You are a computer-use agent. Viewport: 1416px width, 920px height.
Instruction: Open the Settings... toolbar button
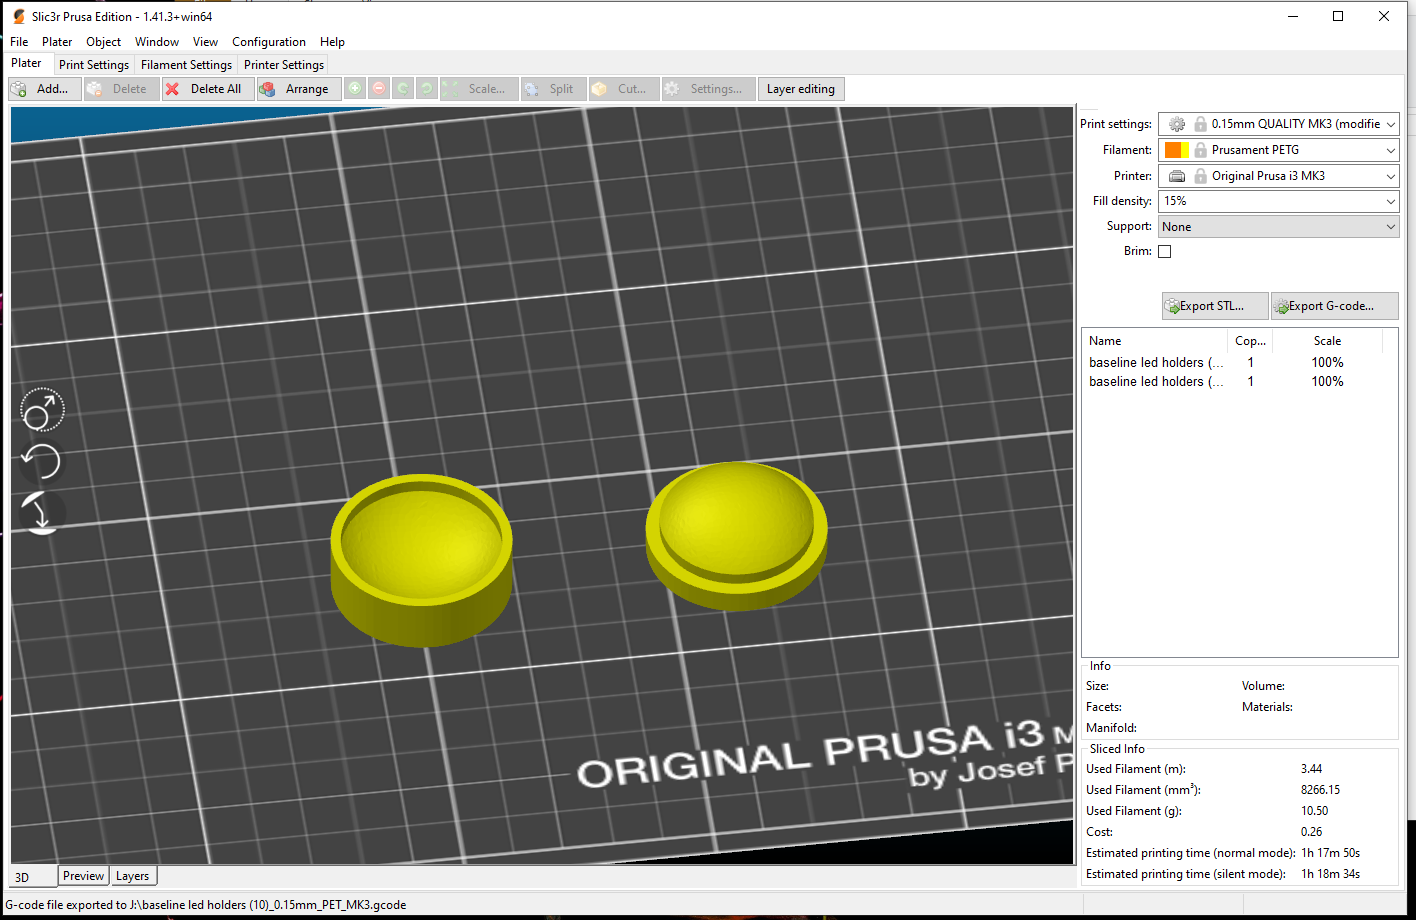coord(707,89)
